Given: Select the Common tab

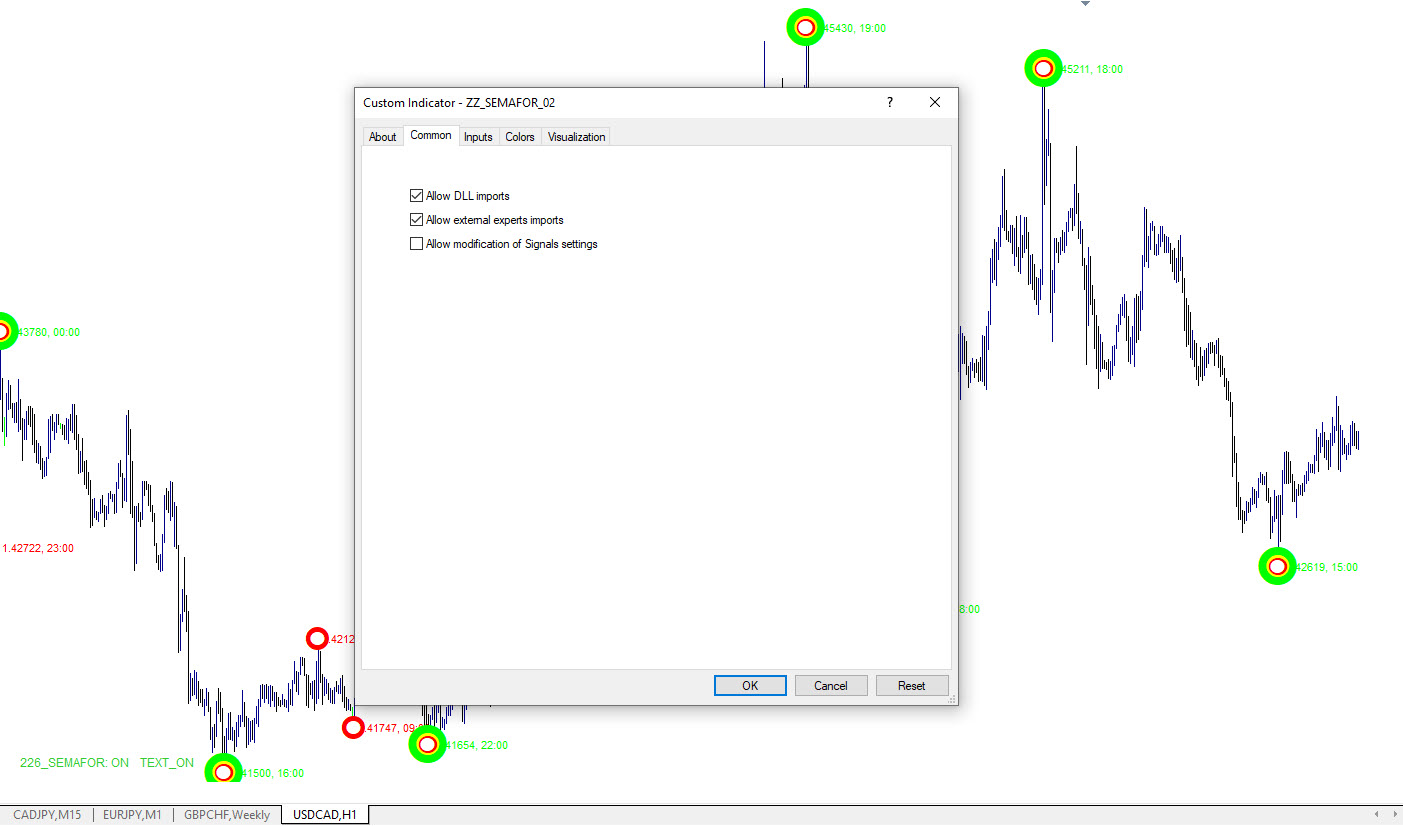Looking at the screenshot, I should pyautogui.click(x=431, y=135).
